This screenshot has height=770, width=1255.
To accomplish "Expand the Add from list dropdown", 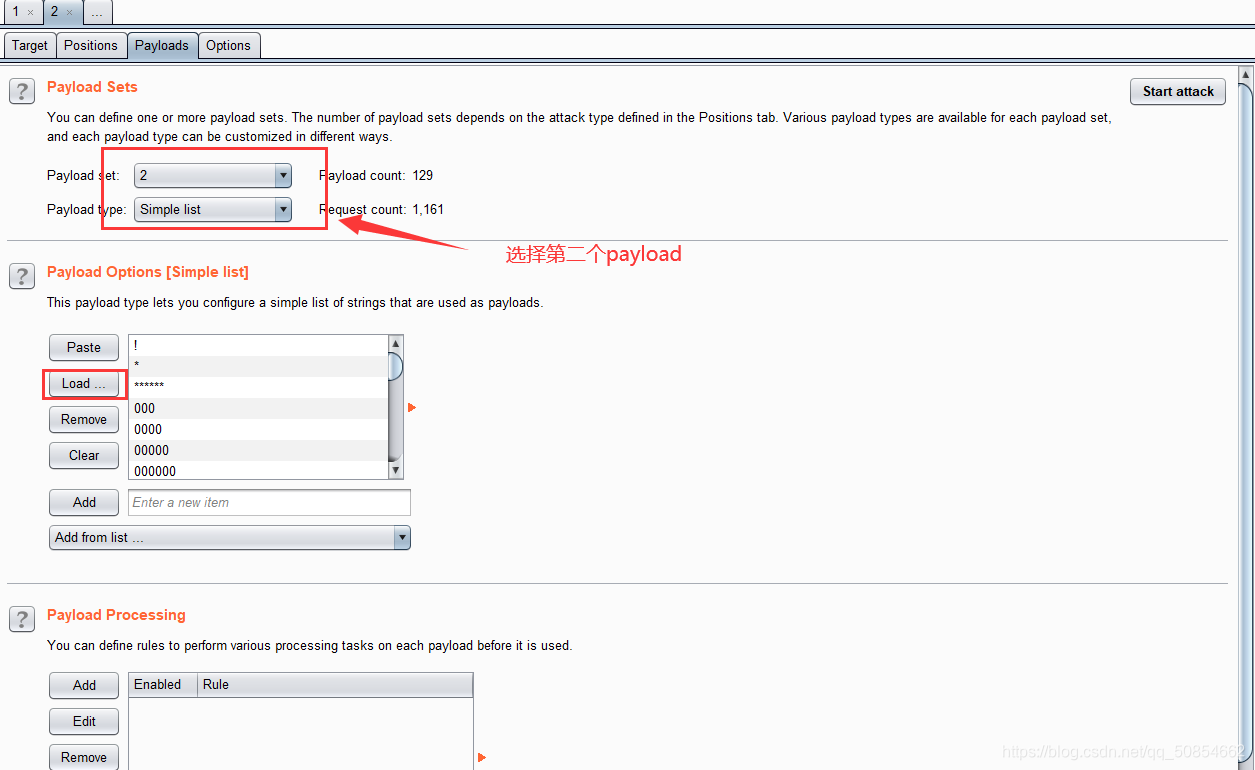I will [230, 537].
